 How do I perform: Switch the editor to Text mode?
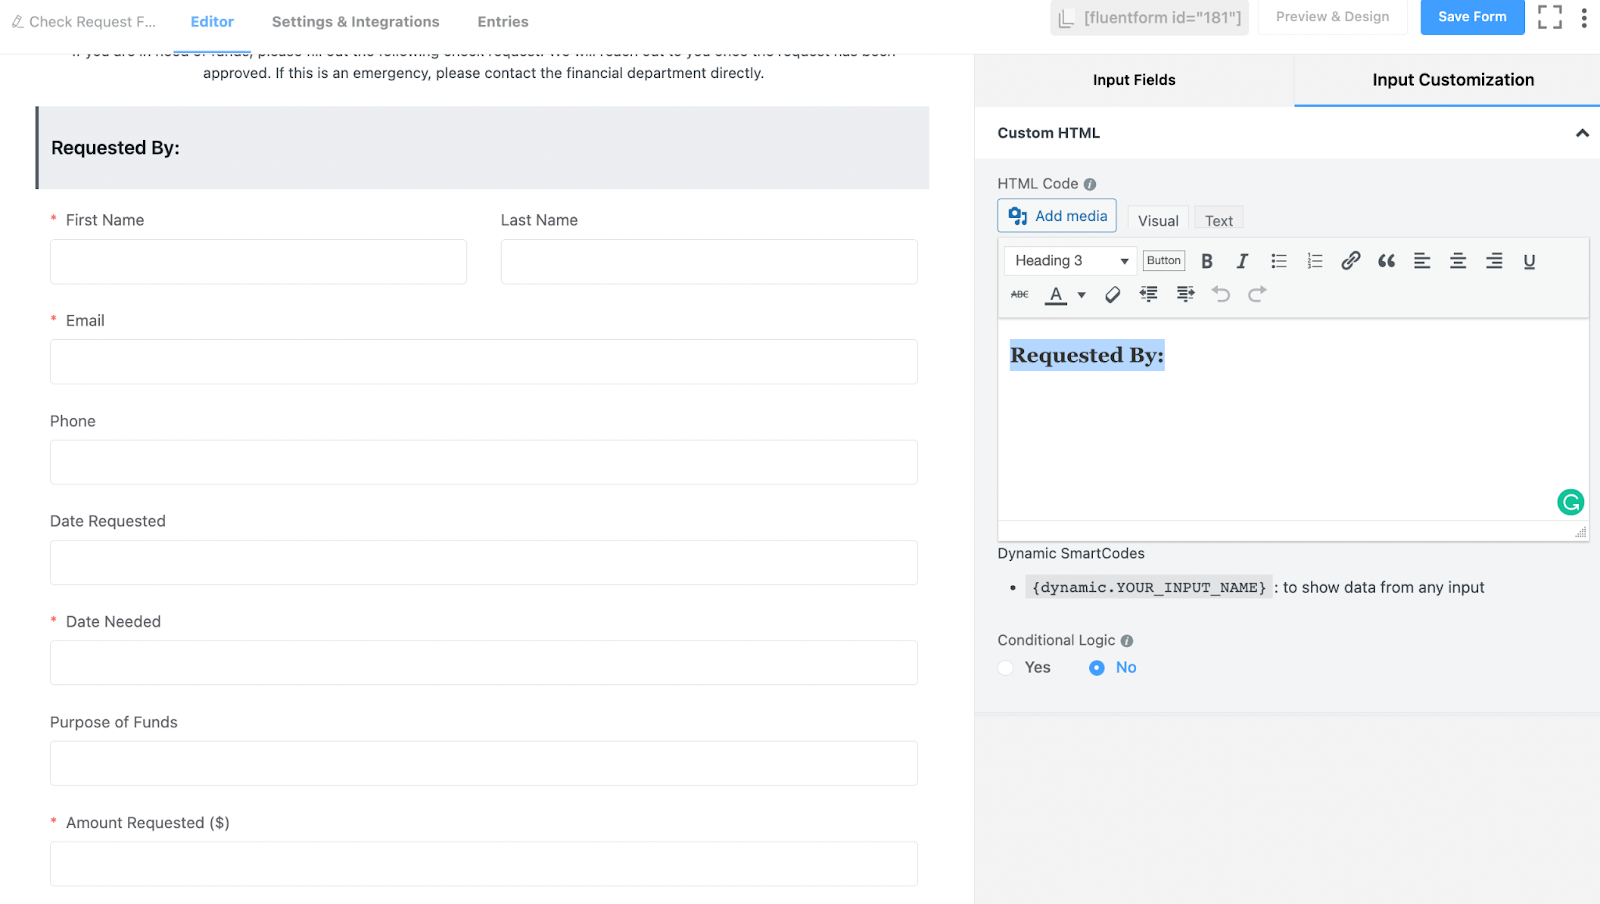(1219, 220)
